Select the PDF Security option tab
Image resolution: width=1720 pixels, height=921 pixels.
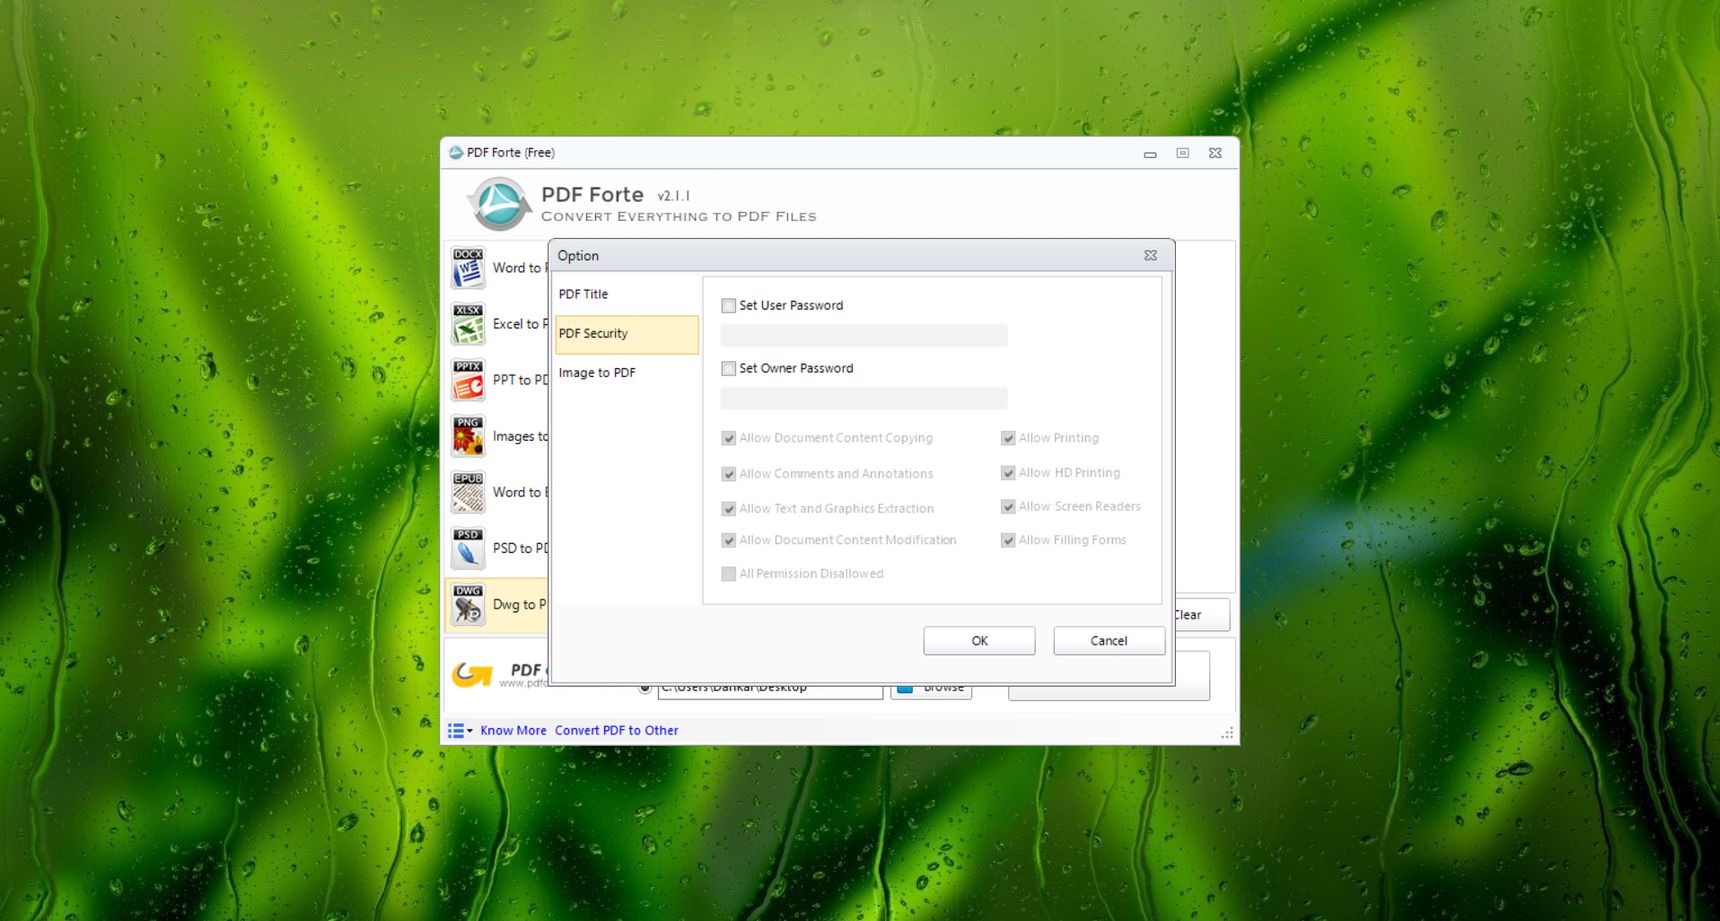(626, 334)
